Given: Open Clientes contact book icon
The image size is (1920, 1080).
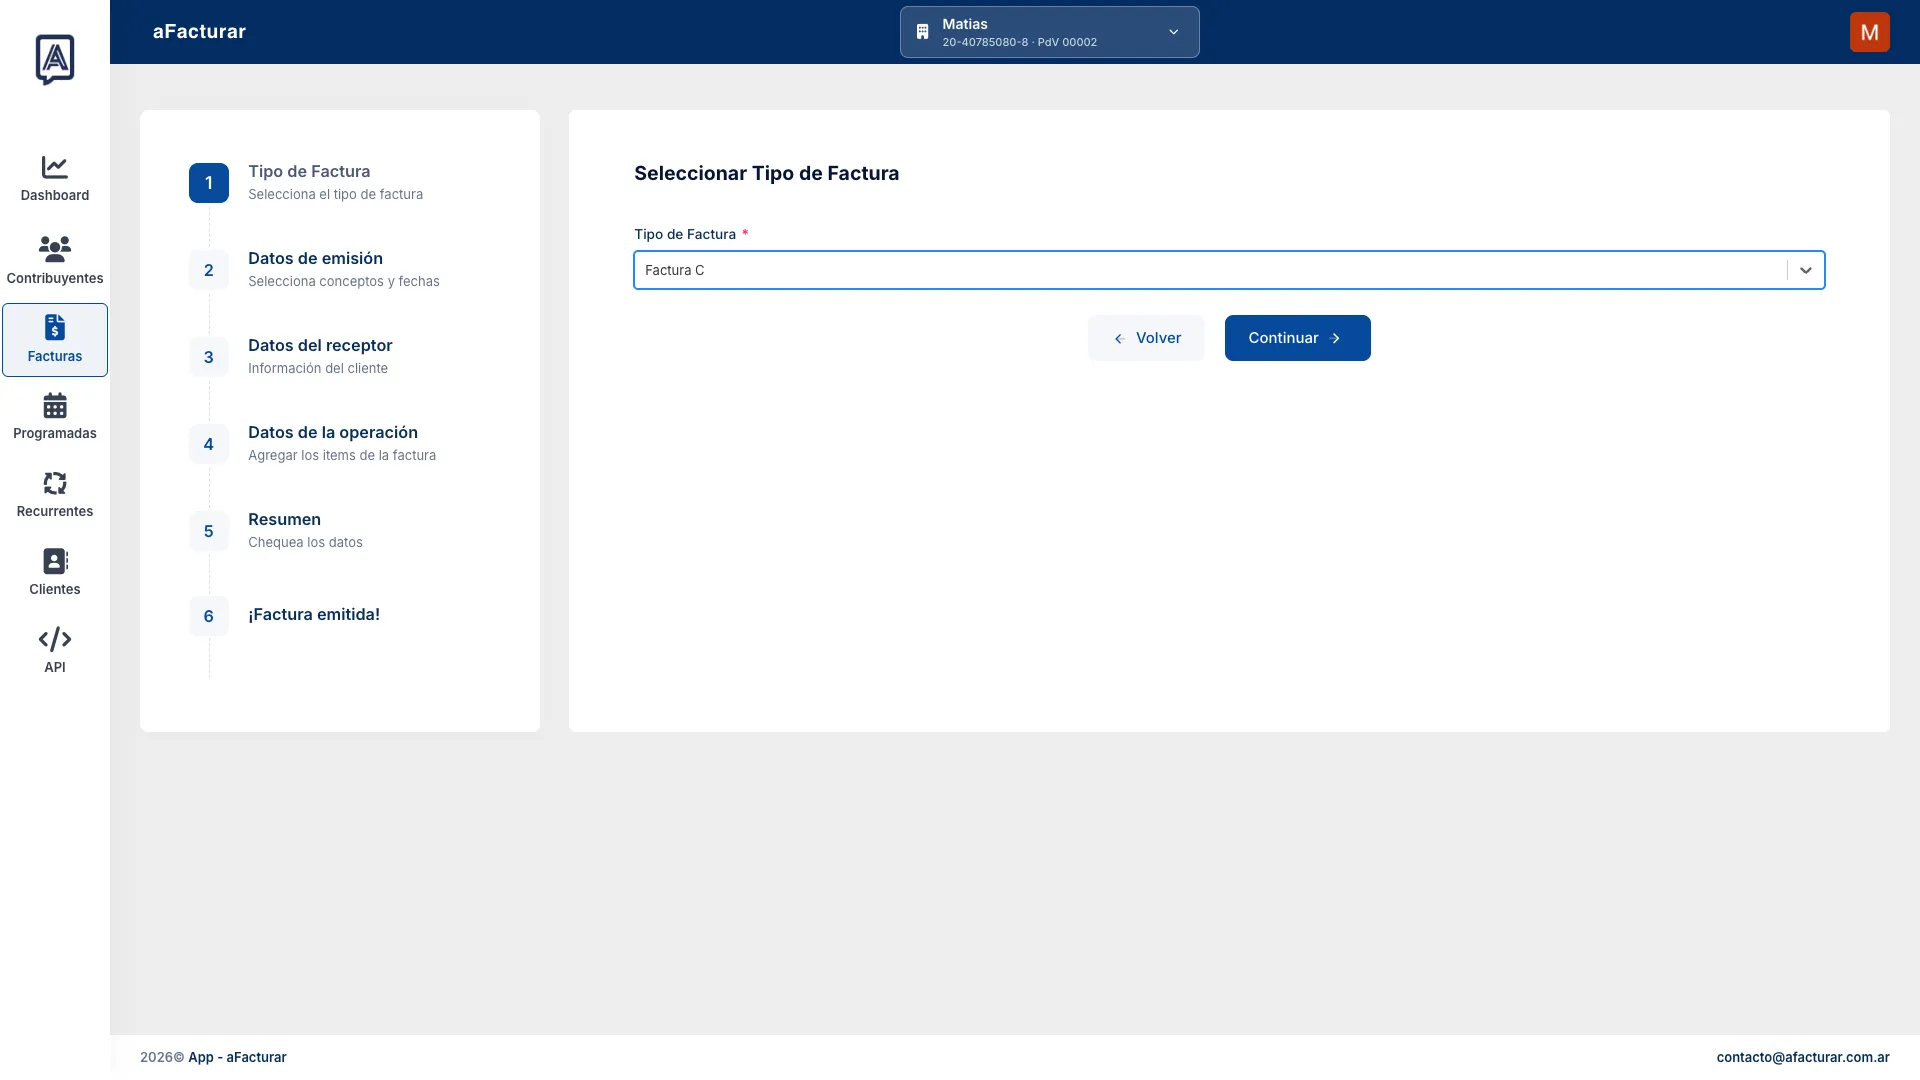Looking at the screenshot, I should click(x=54, y=561).
